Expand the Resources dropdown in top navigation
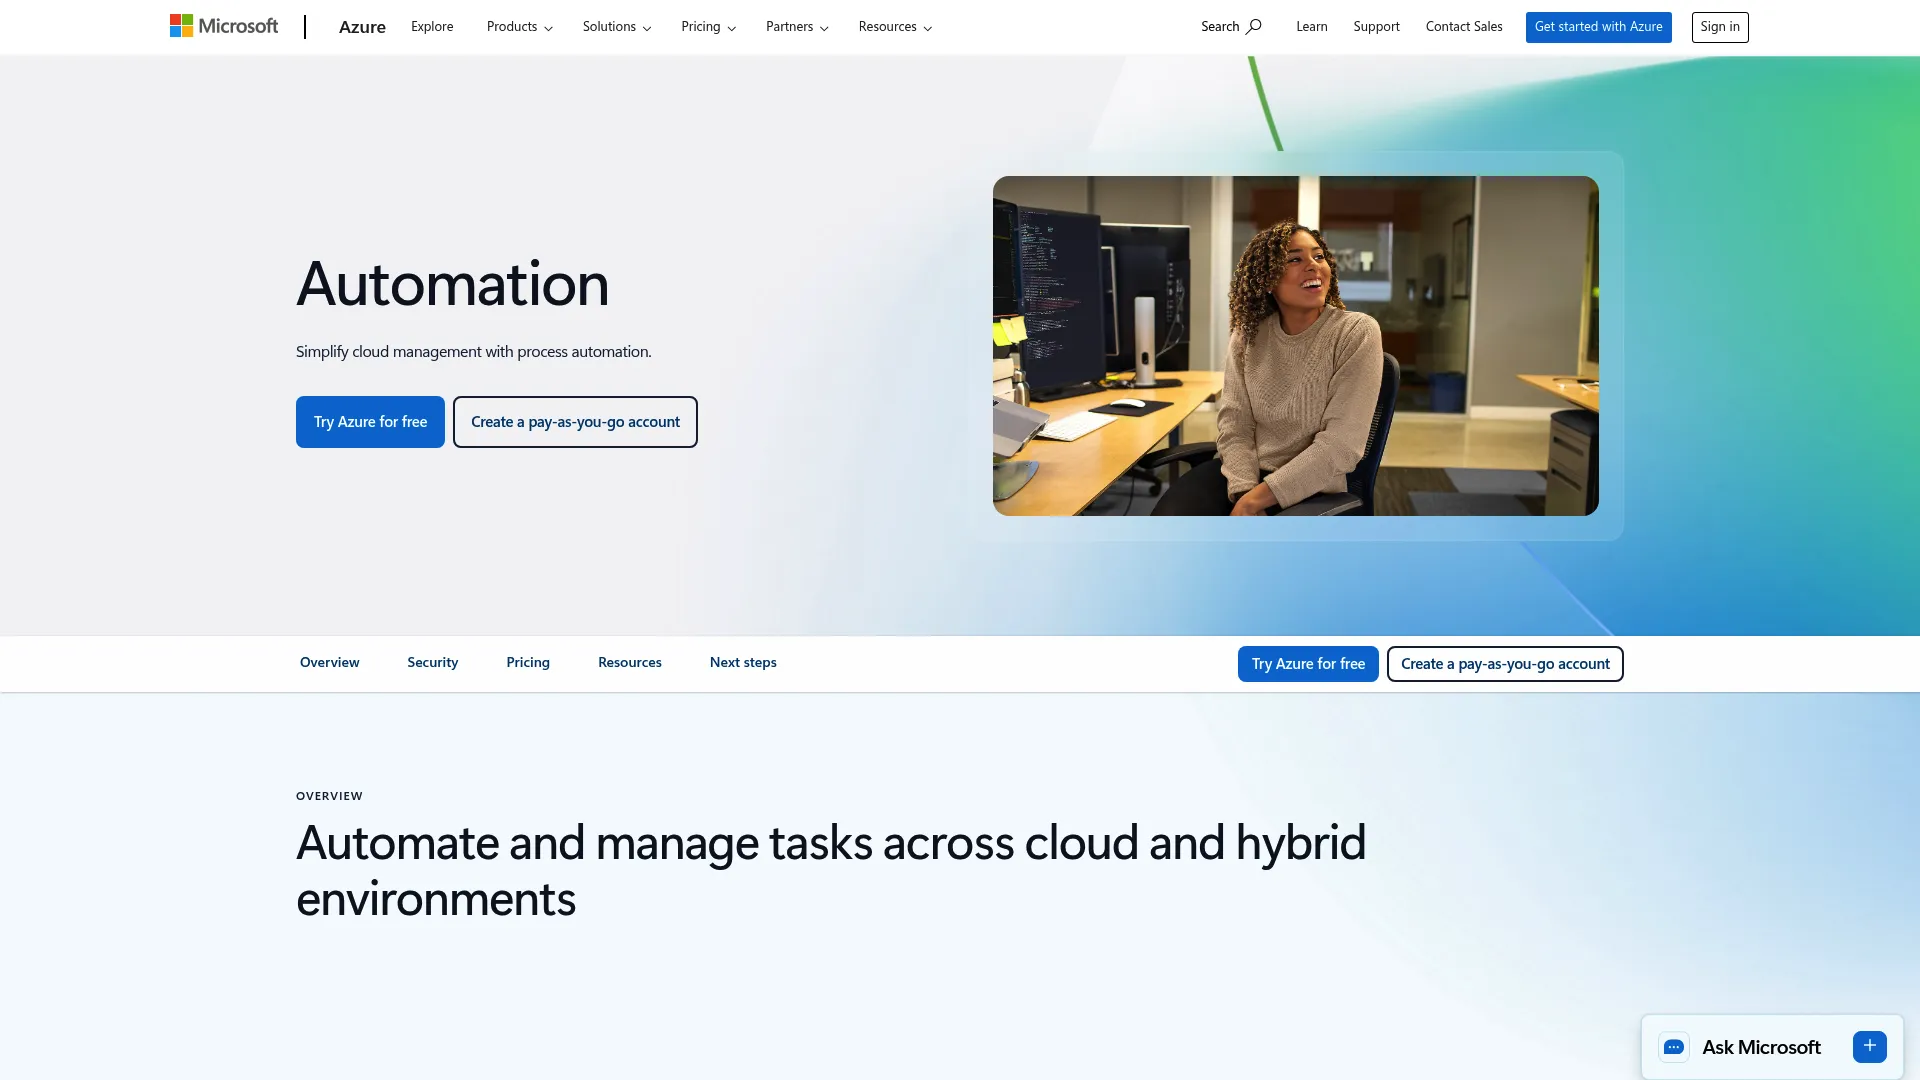The width and height of the screenshot is (1920, 1080). pos(895,27)
